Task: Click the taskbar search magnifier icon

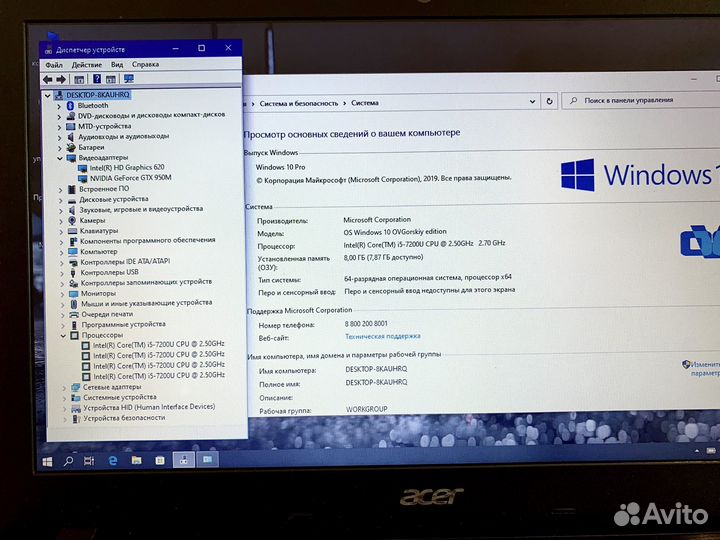Action: [68, 461]
